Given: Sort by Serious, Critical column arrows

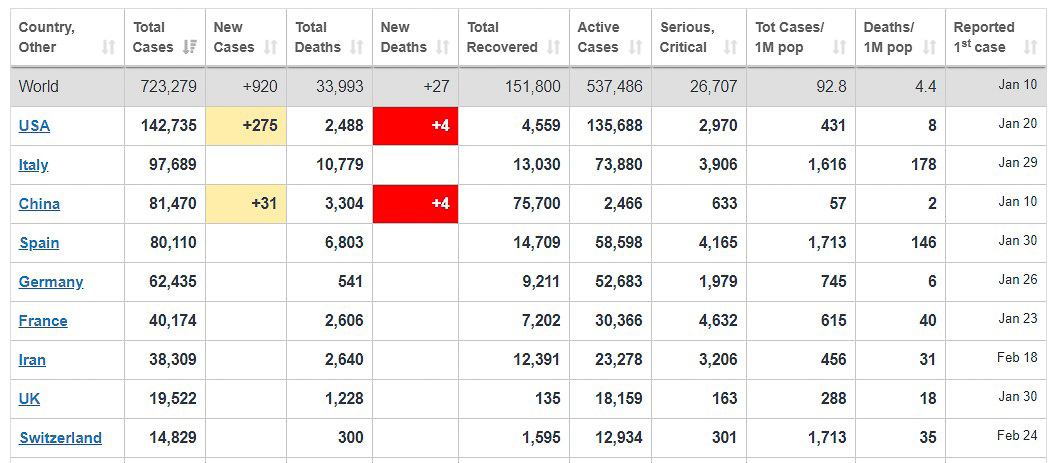Looking at the screenshot, I should click(x=730, y=47).
